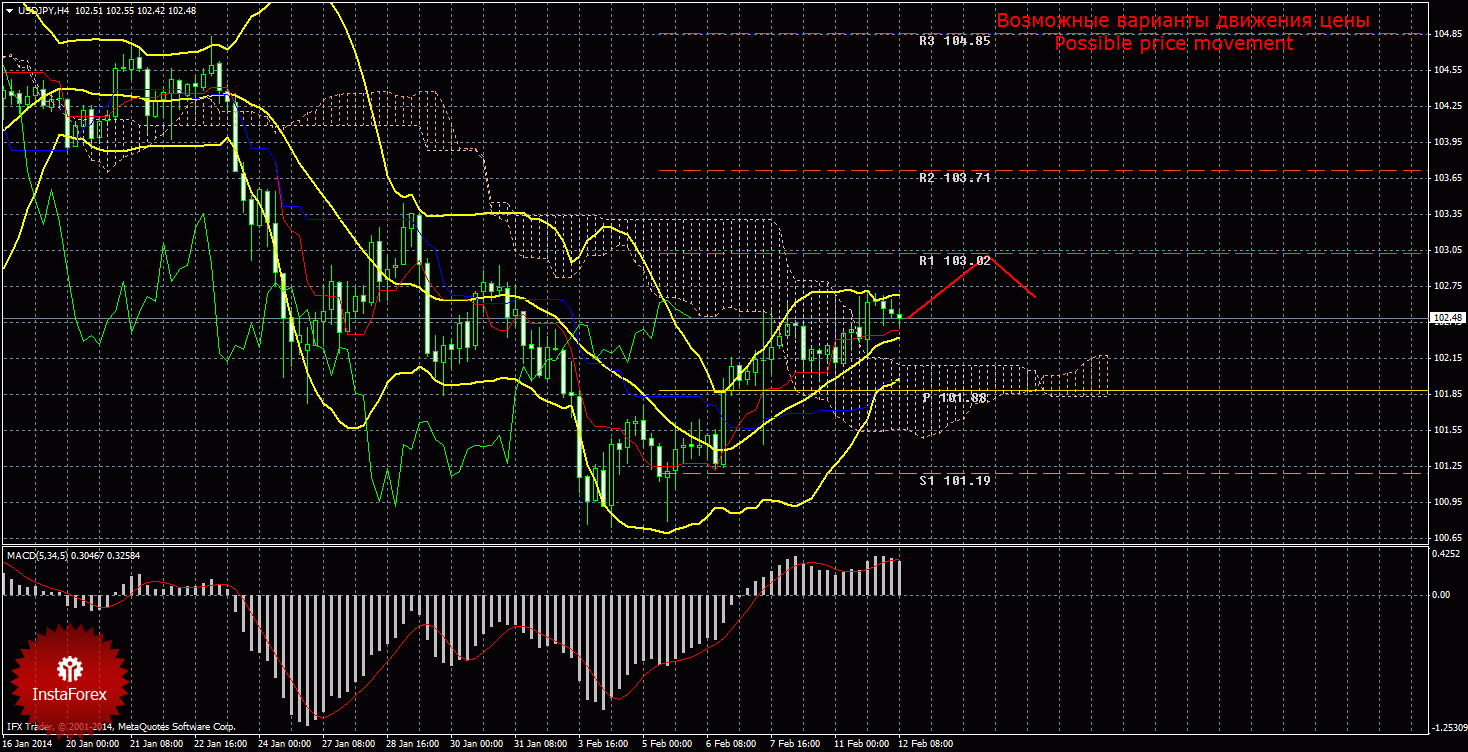This screenshot has width=1468, height=752.
Task: Click the 16 Jan 2014 date label
Action: [27, 744]
